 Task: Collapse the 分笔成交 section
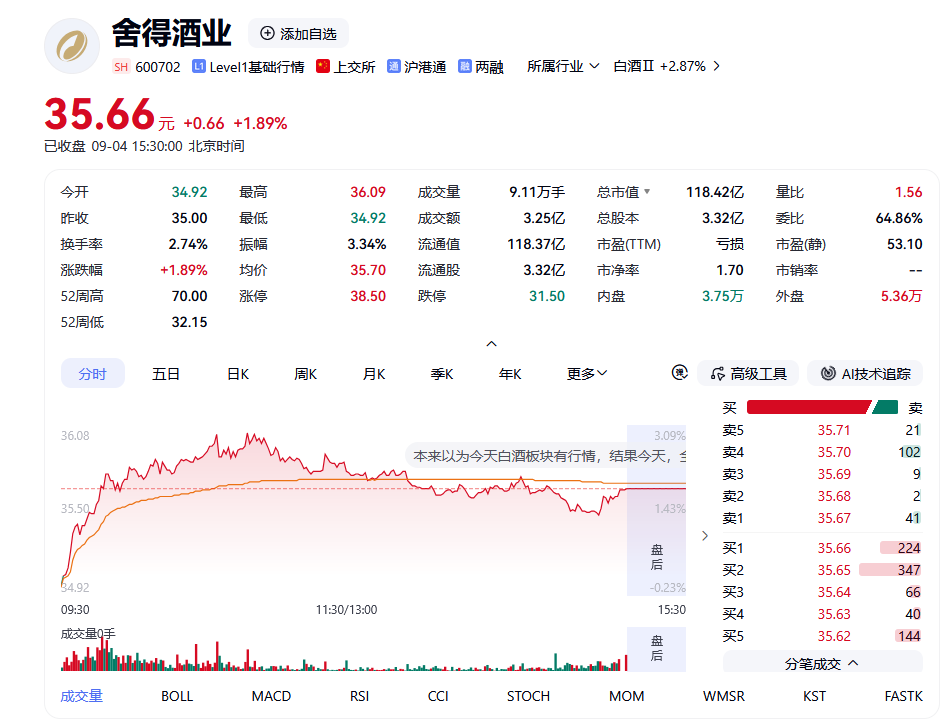[822, 663]
